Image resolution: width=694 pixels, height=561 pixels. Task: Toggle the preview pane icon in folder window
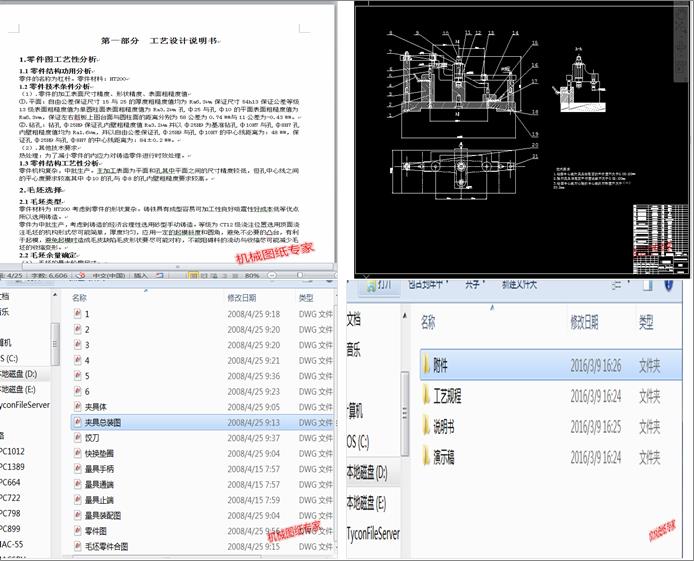[x=648, y=285]
